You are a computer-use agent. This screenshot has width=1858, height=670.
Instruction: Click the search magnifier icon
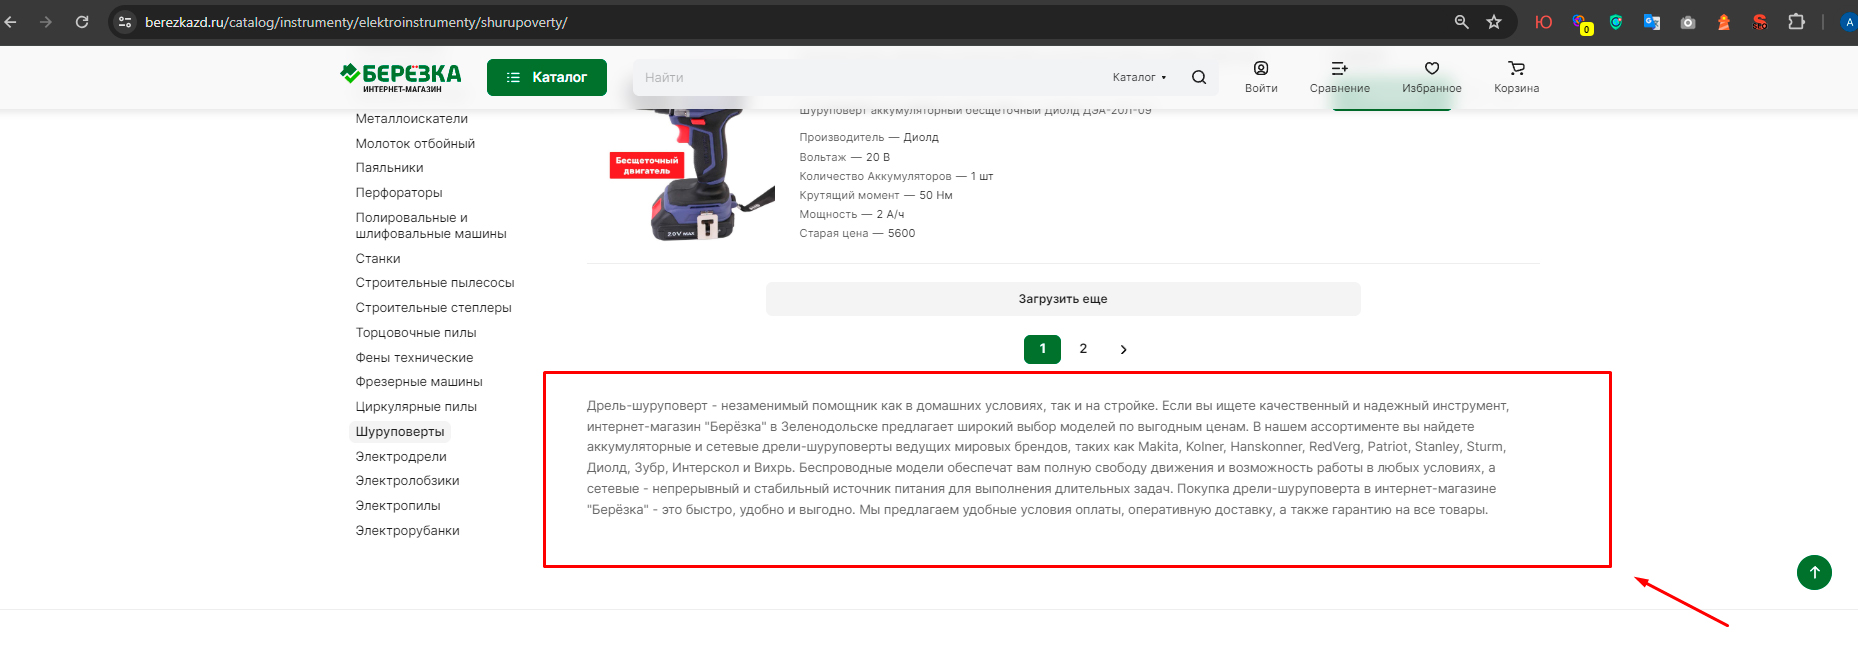pyautogui.click(x=1199, y=77)
